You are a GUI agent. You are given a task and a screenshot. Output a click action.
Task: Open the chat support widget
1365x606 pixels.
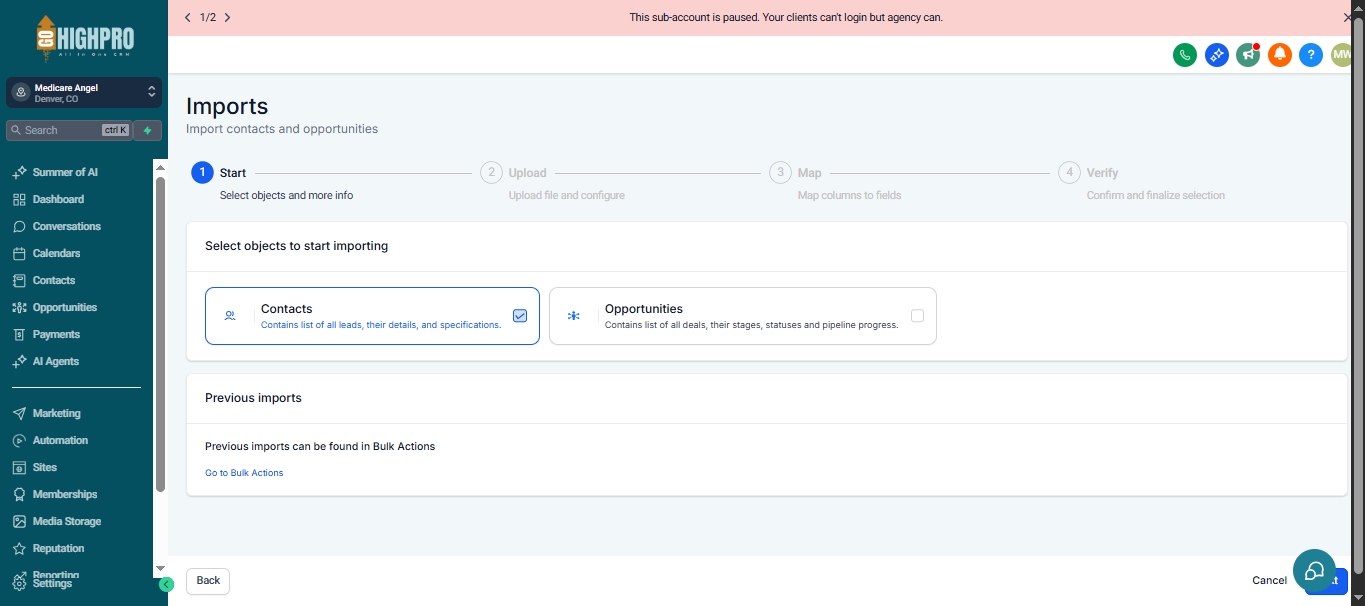click(x=1314, y=571)
